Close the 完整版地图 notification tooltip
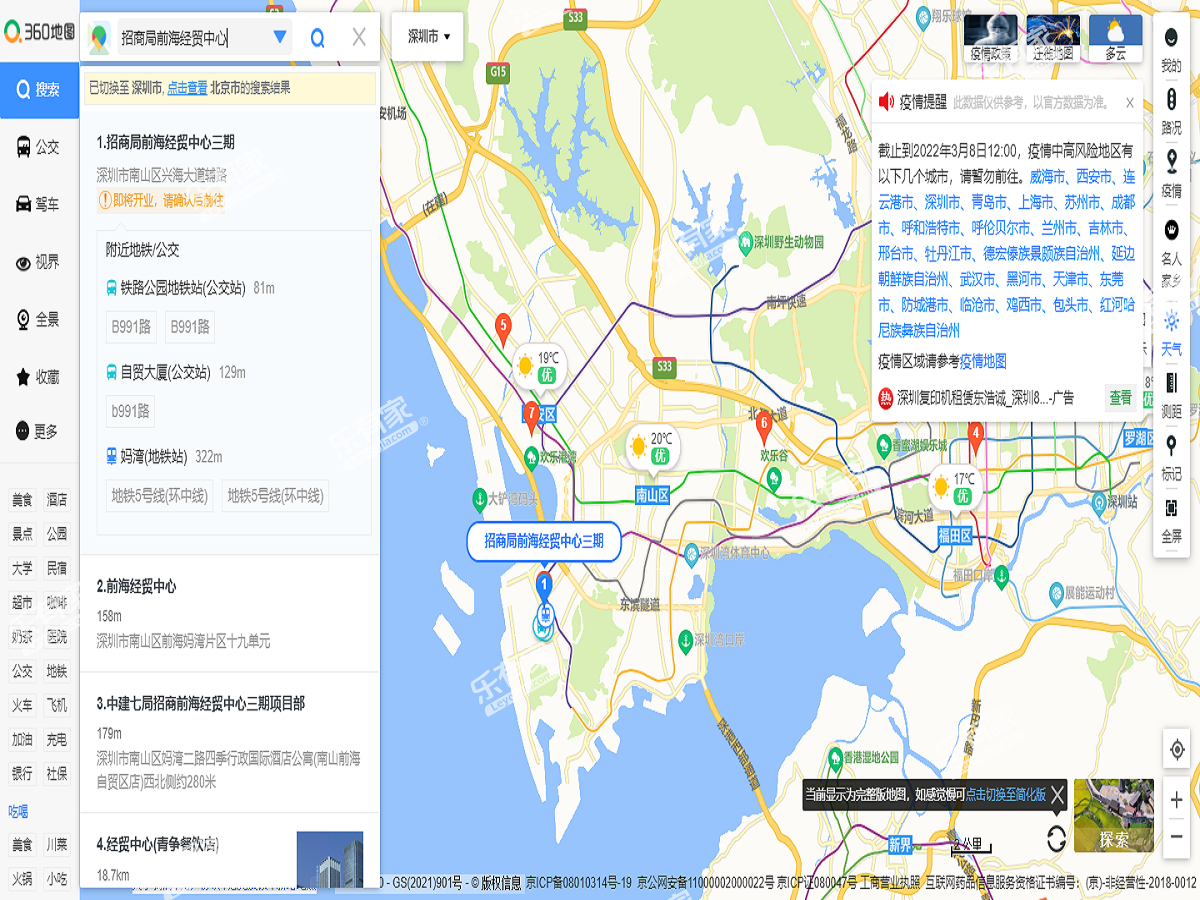 click(1057, 794)
